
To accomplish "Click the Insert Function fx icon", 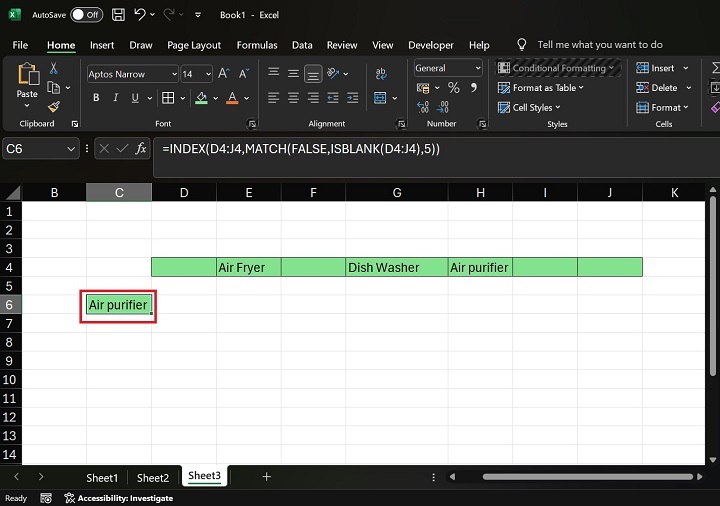I will pos(141,148).
